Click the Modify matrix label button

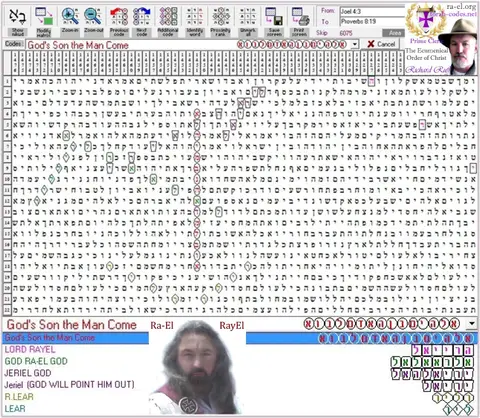[44, 32]
